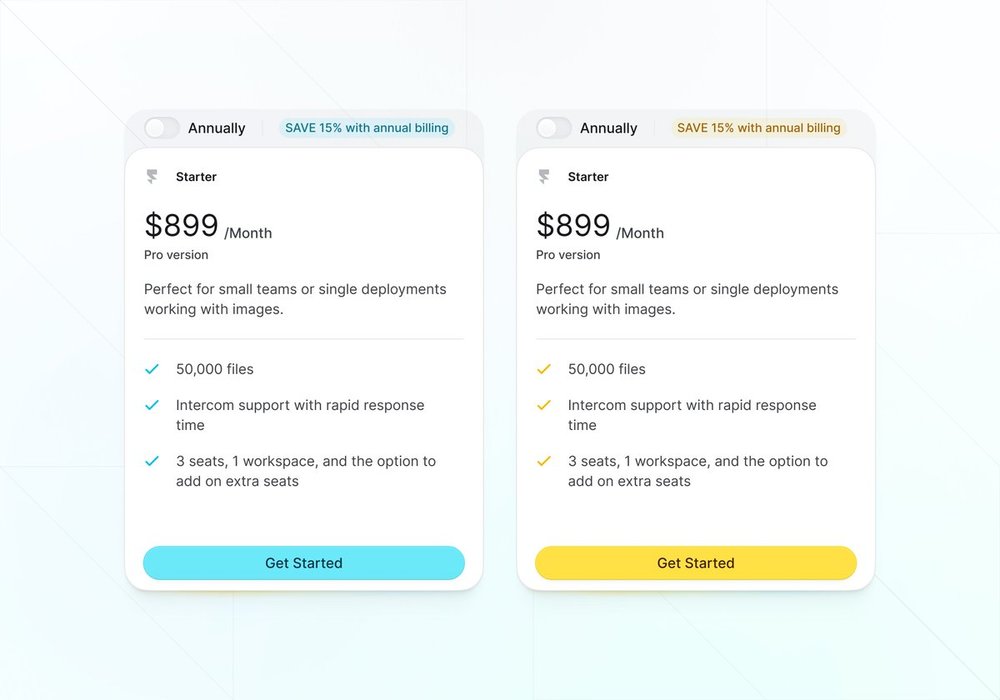Click the teal checkmark beside 3 seats feature
This screenshot has height=700, width=1000.
(152, 461)
